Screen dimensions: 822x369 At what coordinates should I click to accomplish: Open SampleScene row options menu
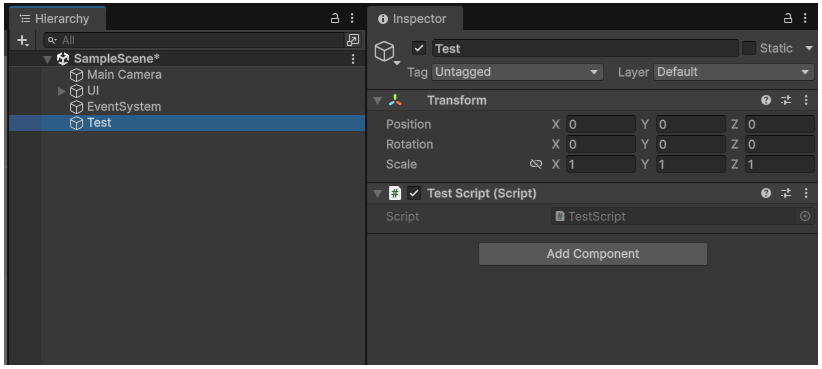353,59
